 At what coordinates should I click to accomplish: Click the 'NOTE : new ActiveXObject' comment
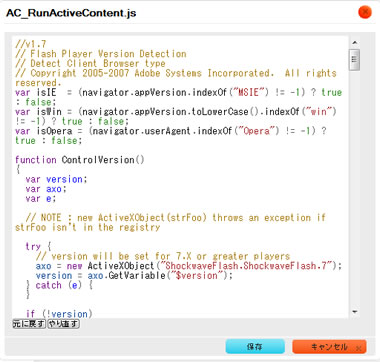[175, 218]
